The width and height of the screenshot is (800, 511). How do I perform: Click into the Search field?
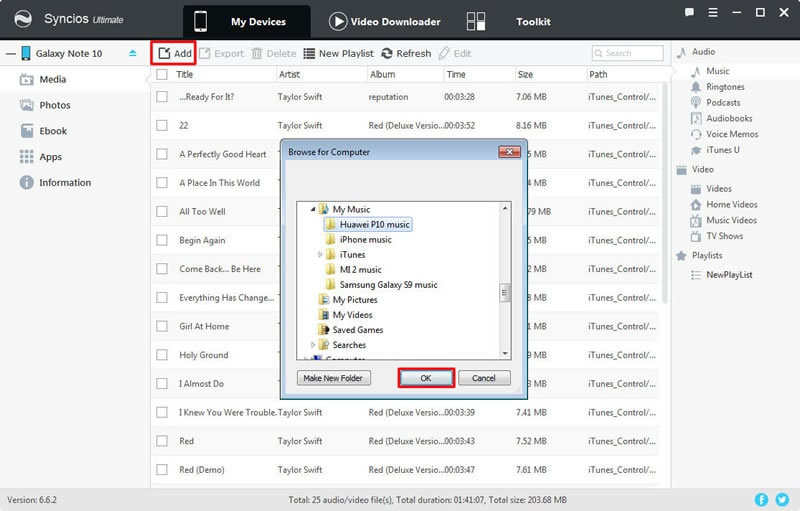[x=628, y=53]
